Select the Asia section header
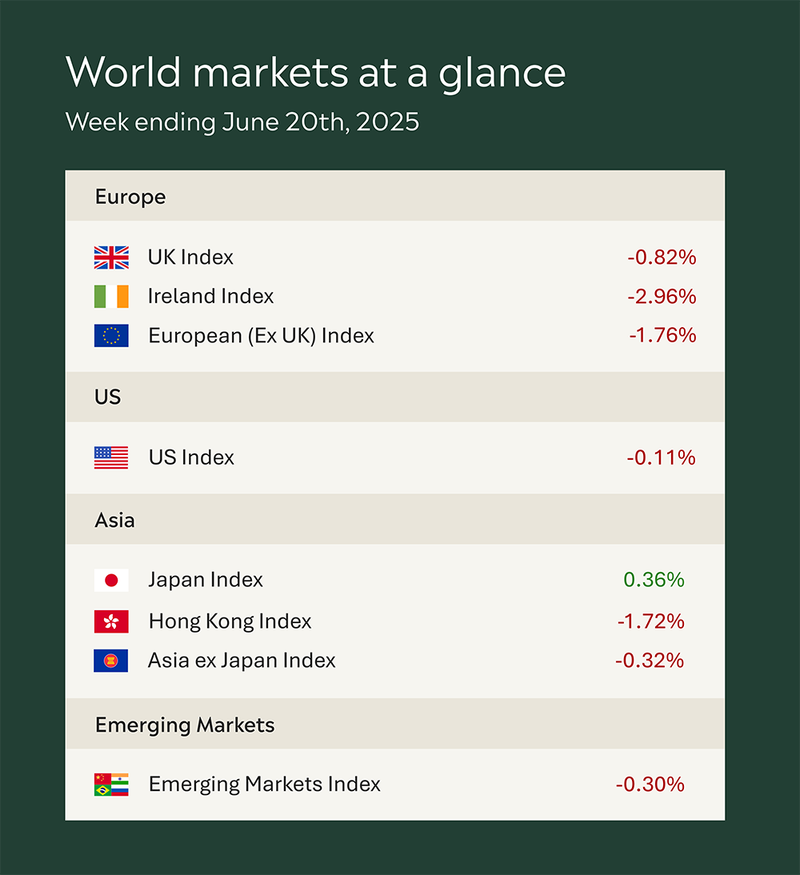Screen dimensions: 800x875 pyautogui.click(x=395, y=520)
